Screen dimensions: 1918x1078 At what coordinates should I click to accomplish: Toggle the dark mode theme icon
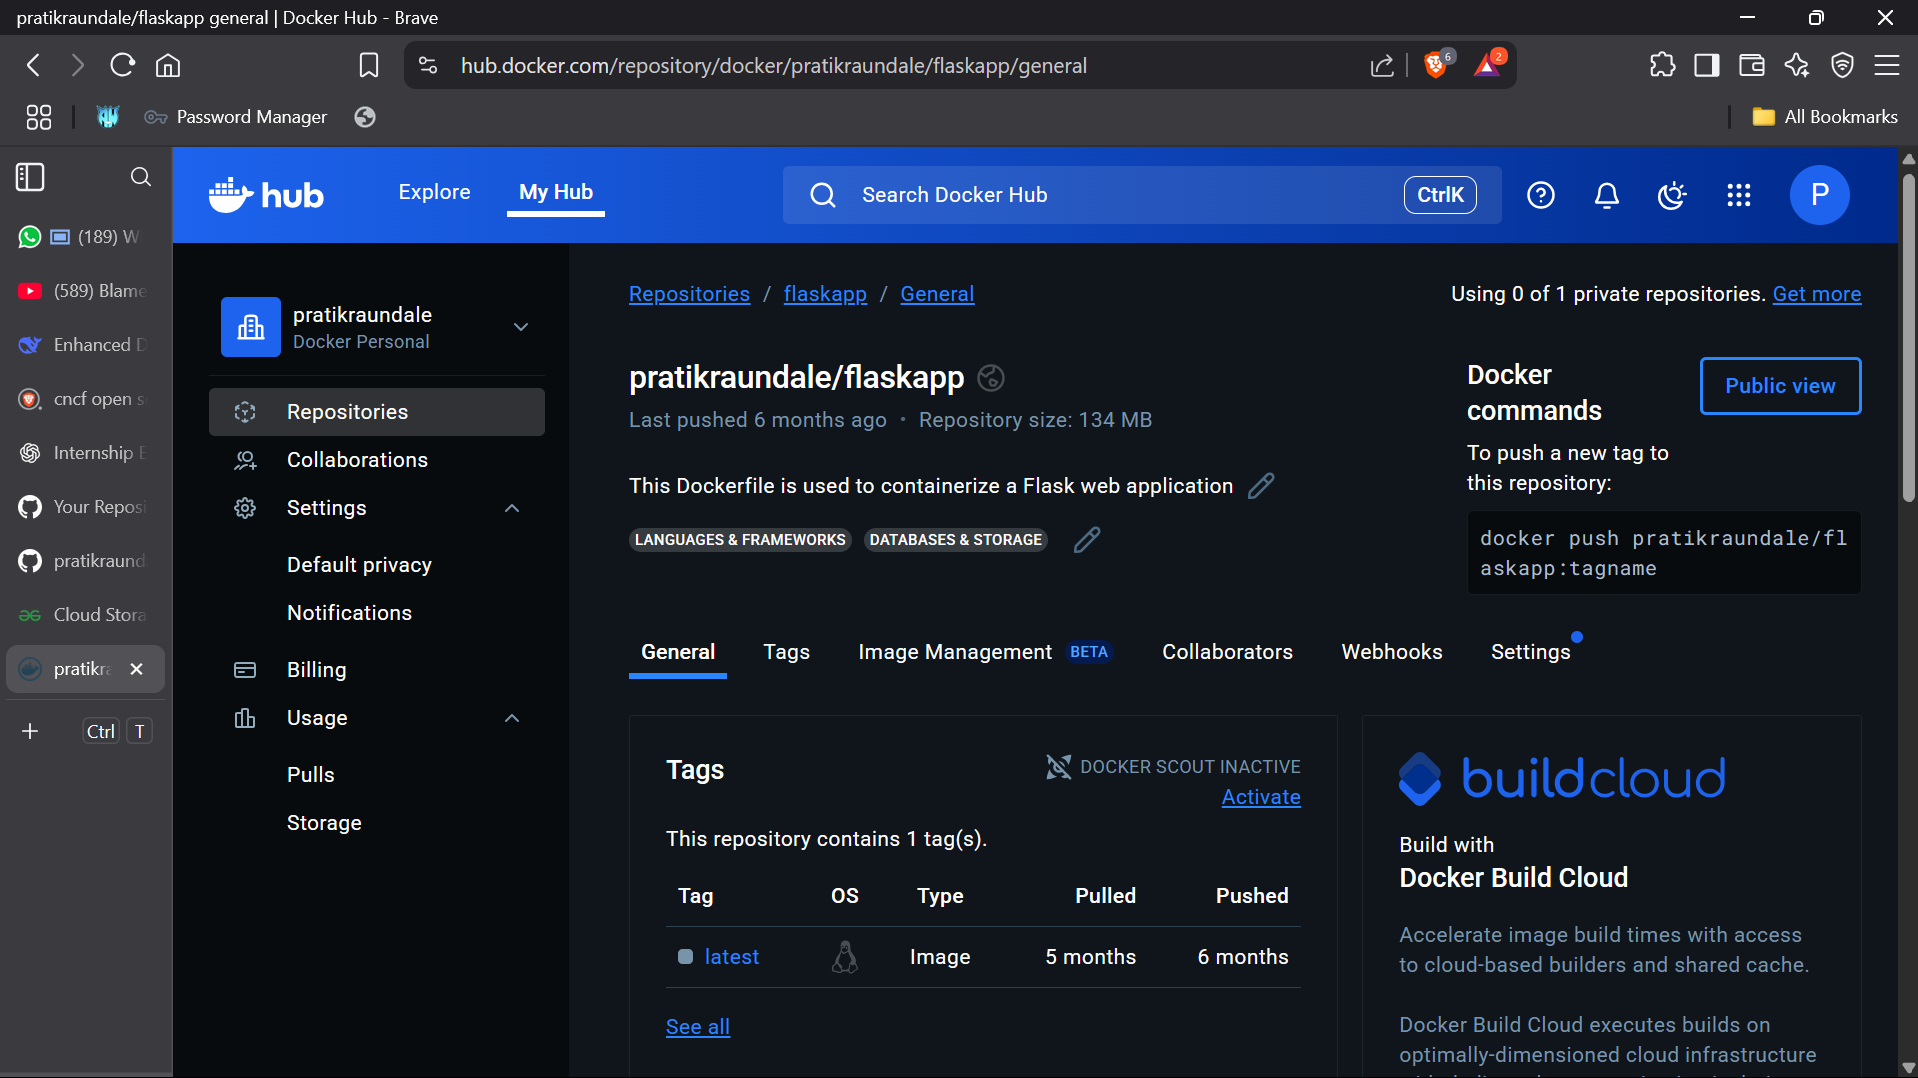[1672, 195]
